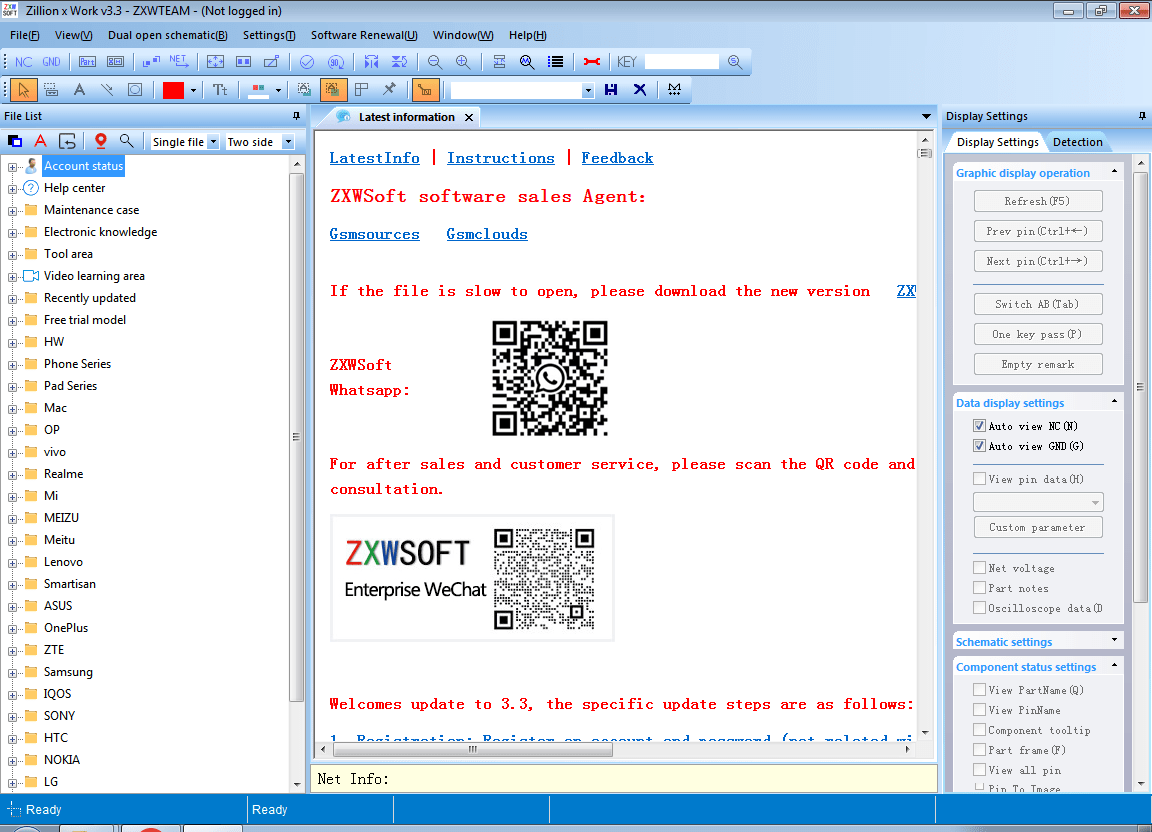Click the horizontal mirror flip icon
The image size is (1152, 832).
[x=372, y=62]
